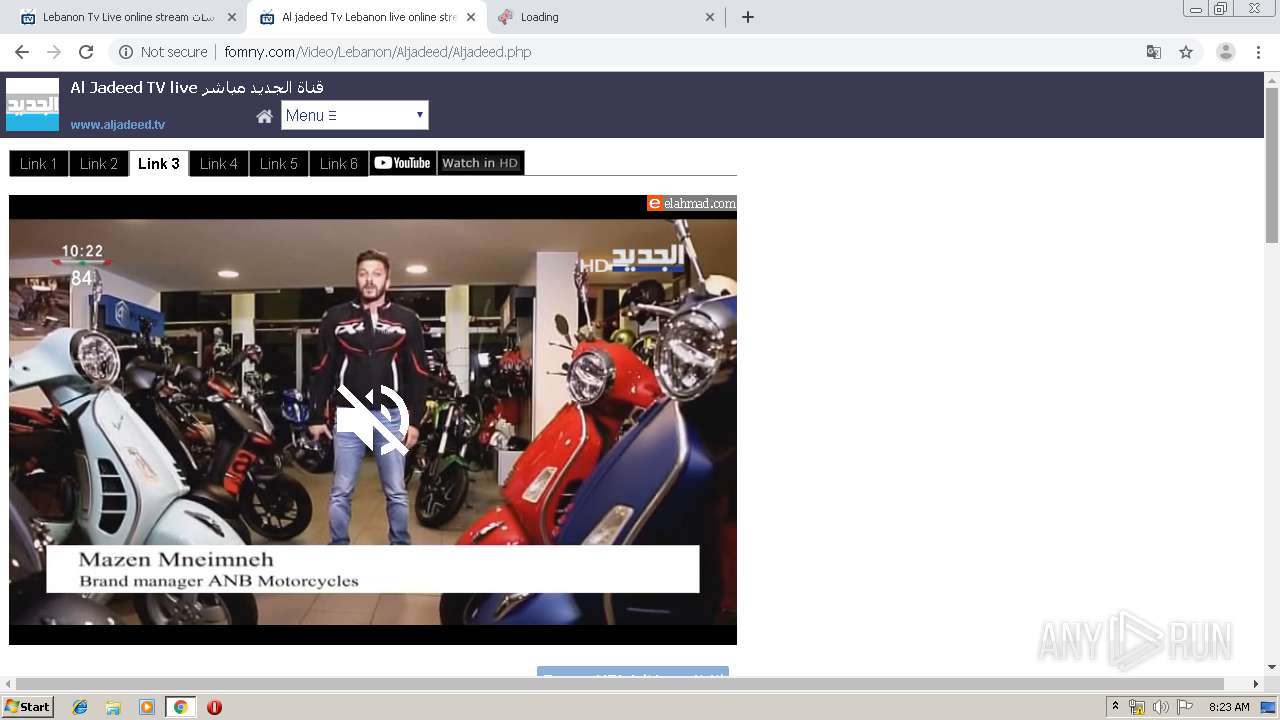Click the horizontal scrollbar right arrow
This screenshot has height=720, width=1280.
pos(1257,684)
